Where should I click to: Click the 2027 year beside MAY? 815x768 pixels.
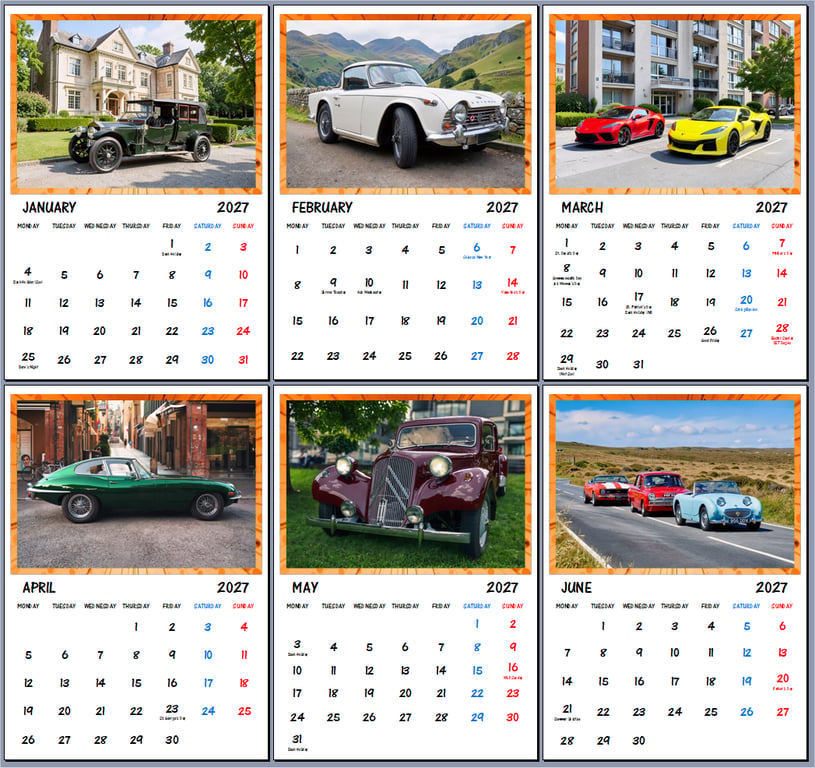coord(502,588)
